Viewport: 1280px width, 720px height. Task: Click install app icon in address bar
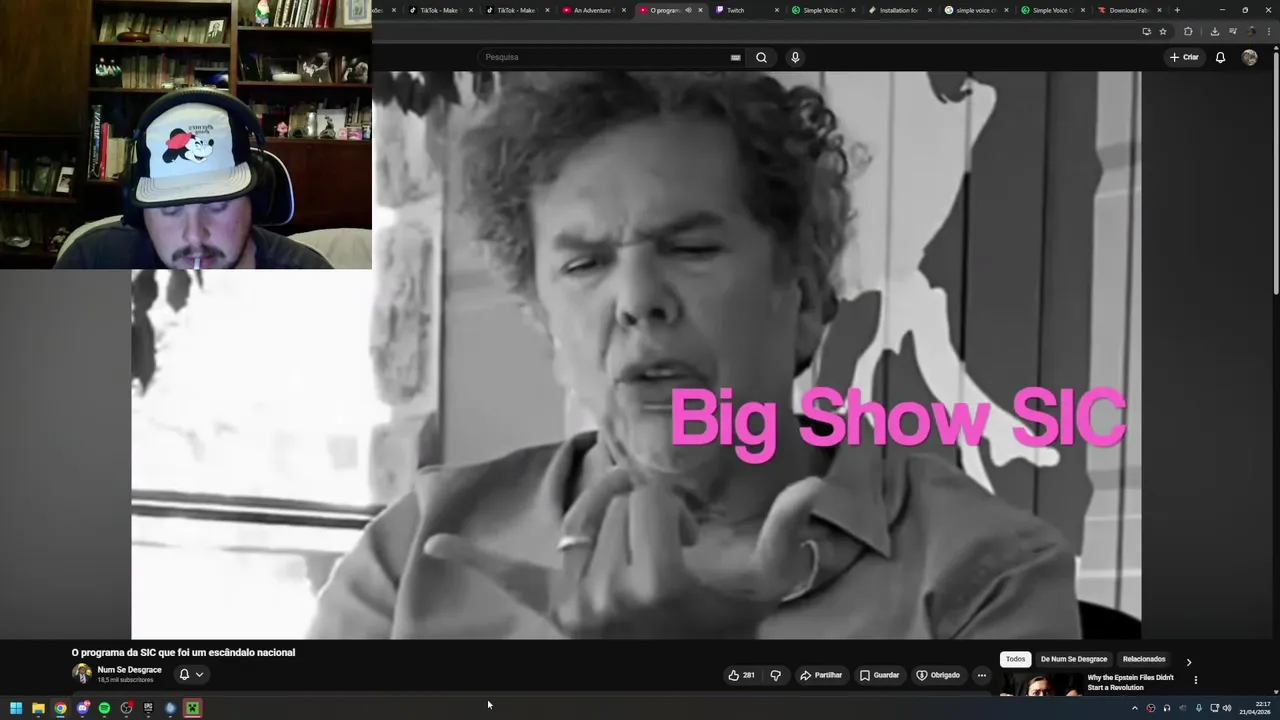[1147, 31]
